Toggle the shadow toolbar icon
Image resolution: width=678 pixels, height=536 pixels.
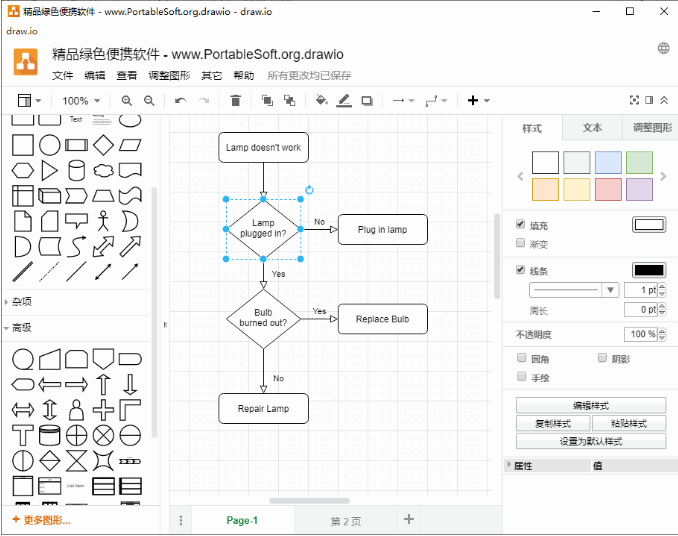point(367,101)
